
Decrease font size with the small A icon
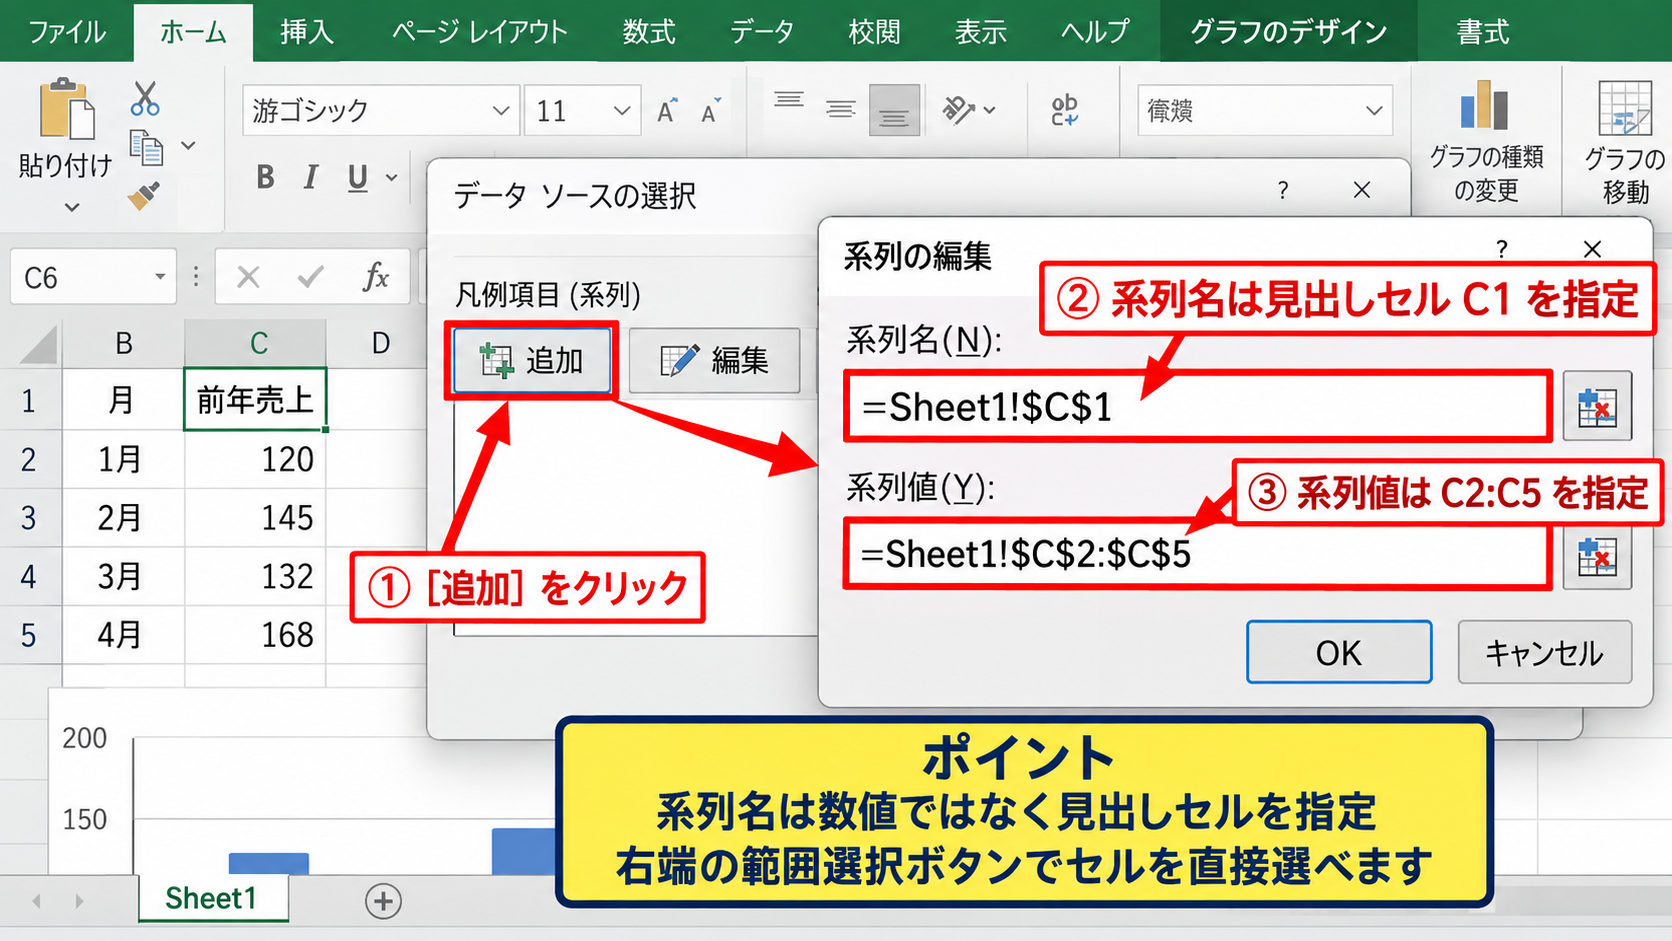[711, 110]
